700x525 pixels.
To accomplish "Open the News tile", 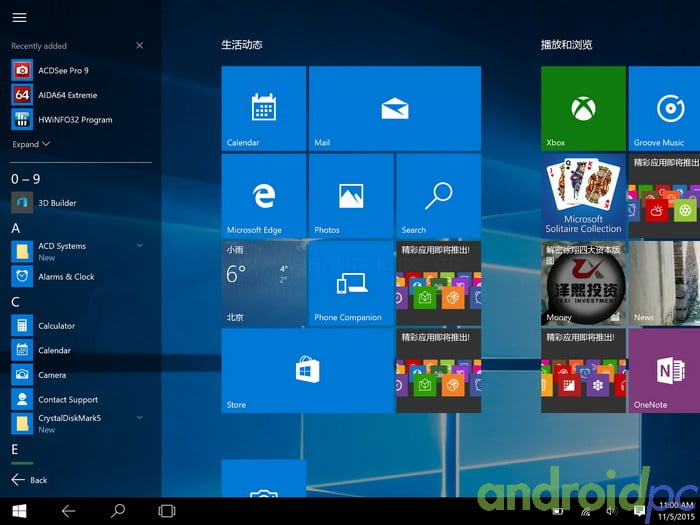I will (x=664, y=283).
